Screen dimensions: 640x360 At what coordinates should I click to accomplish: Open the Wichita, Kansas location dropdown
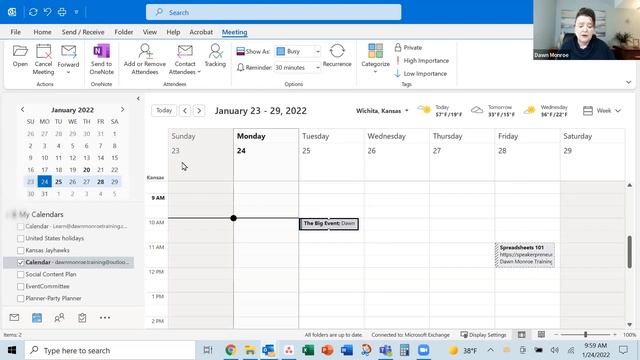pos(382,111)
